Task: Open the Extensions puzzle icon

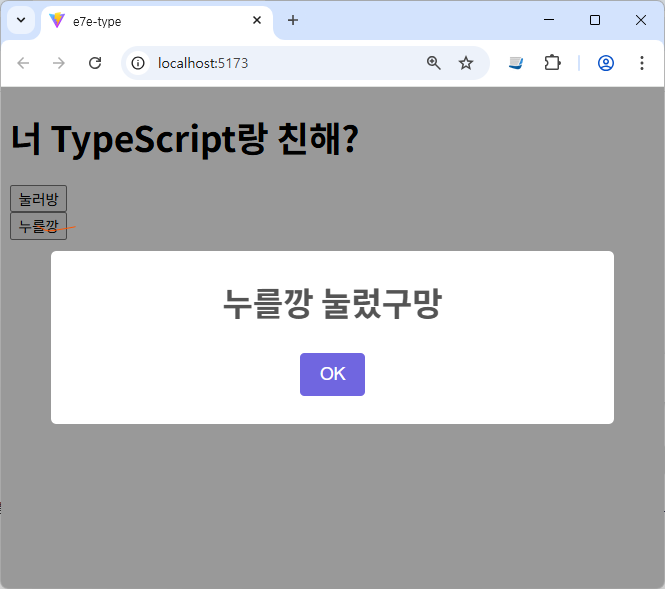Action: [x=552, y=63]
